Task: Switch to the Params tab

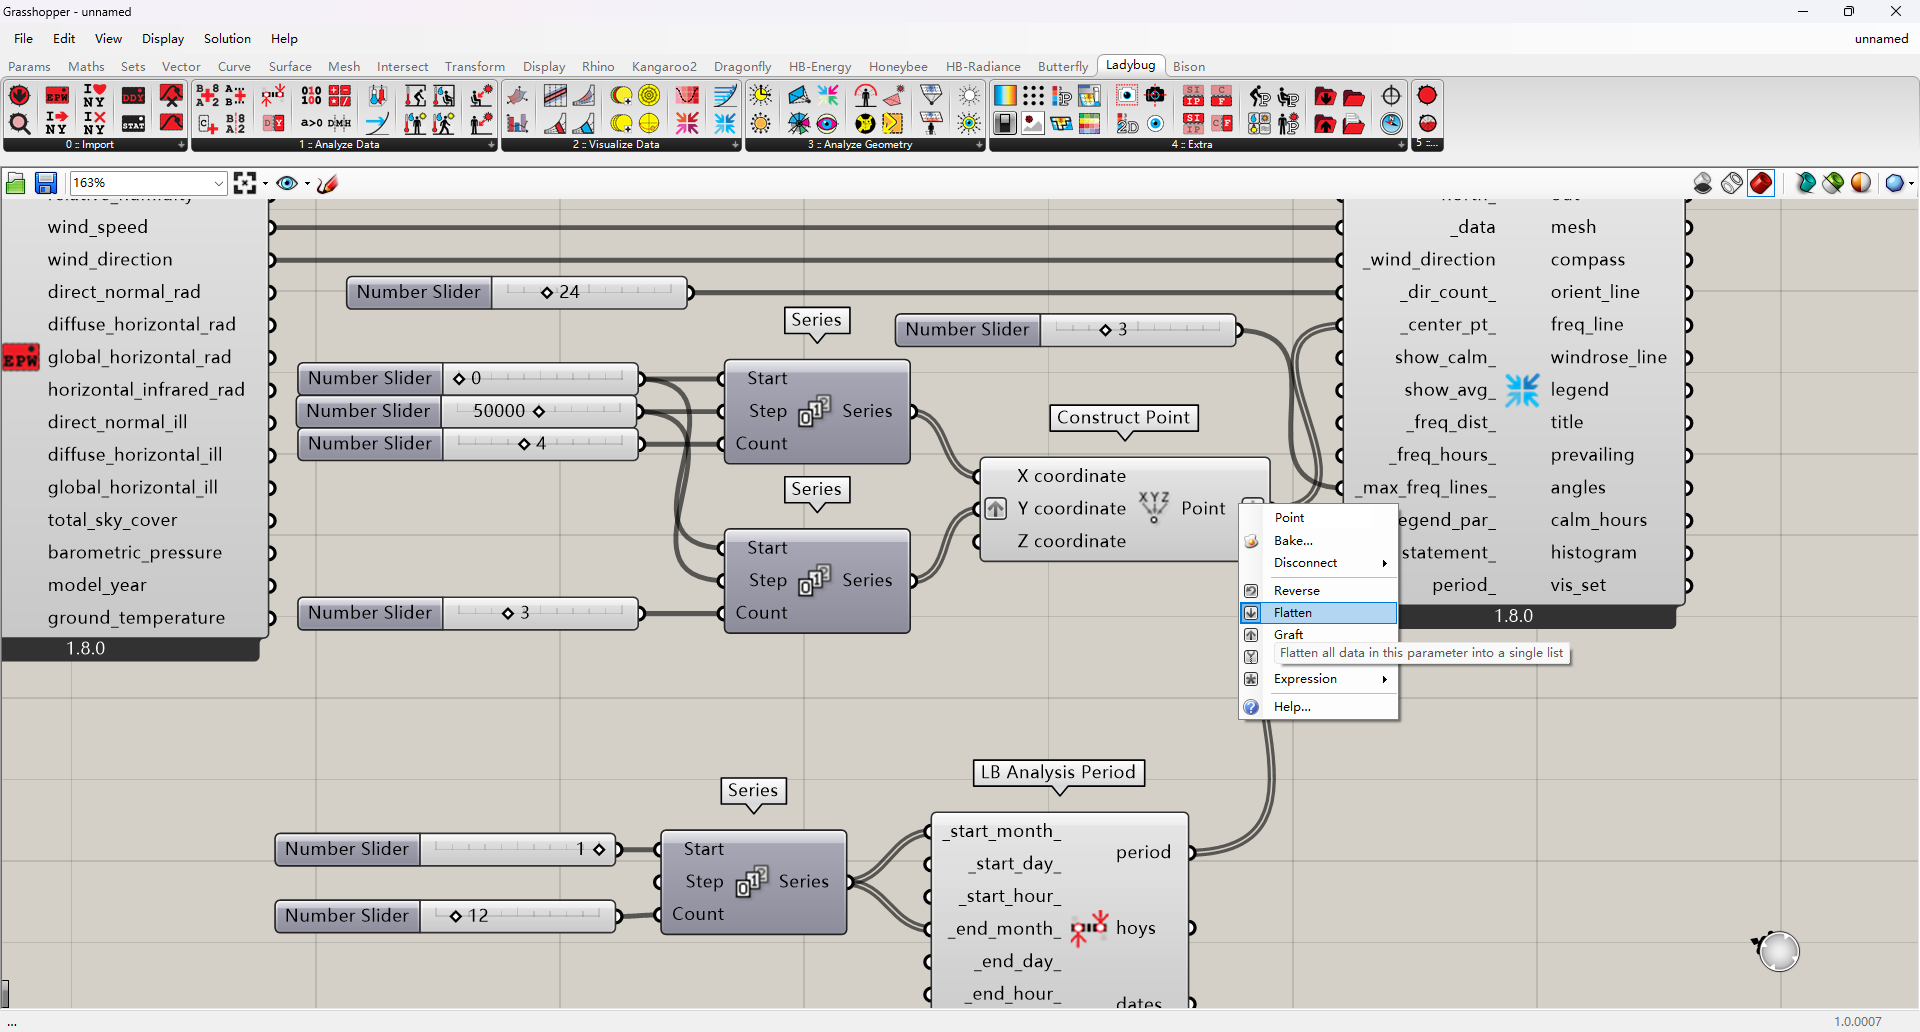Action: (x=29, y=67)
